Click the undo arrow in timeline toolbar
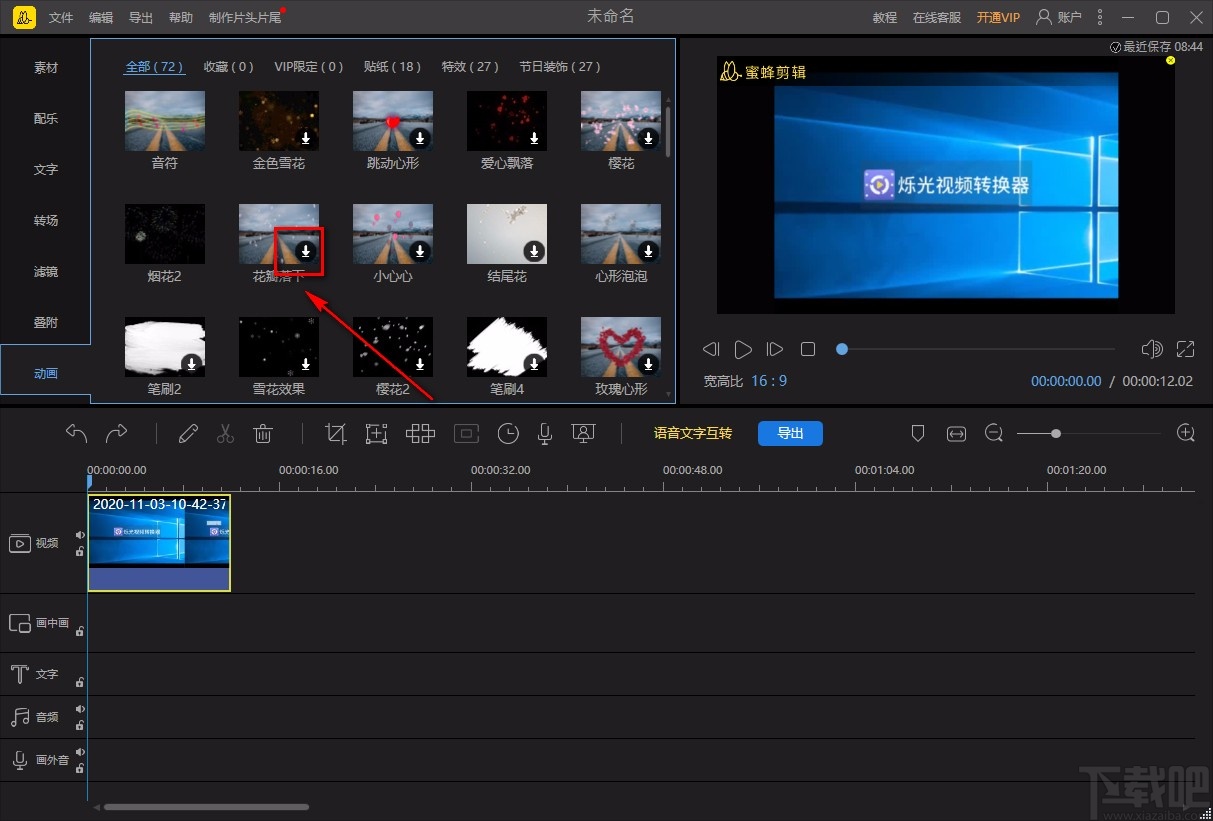The height and width of the screenshot is (821, 1213). (76, 433)
